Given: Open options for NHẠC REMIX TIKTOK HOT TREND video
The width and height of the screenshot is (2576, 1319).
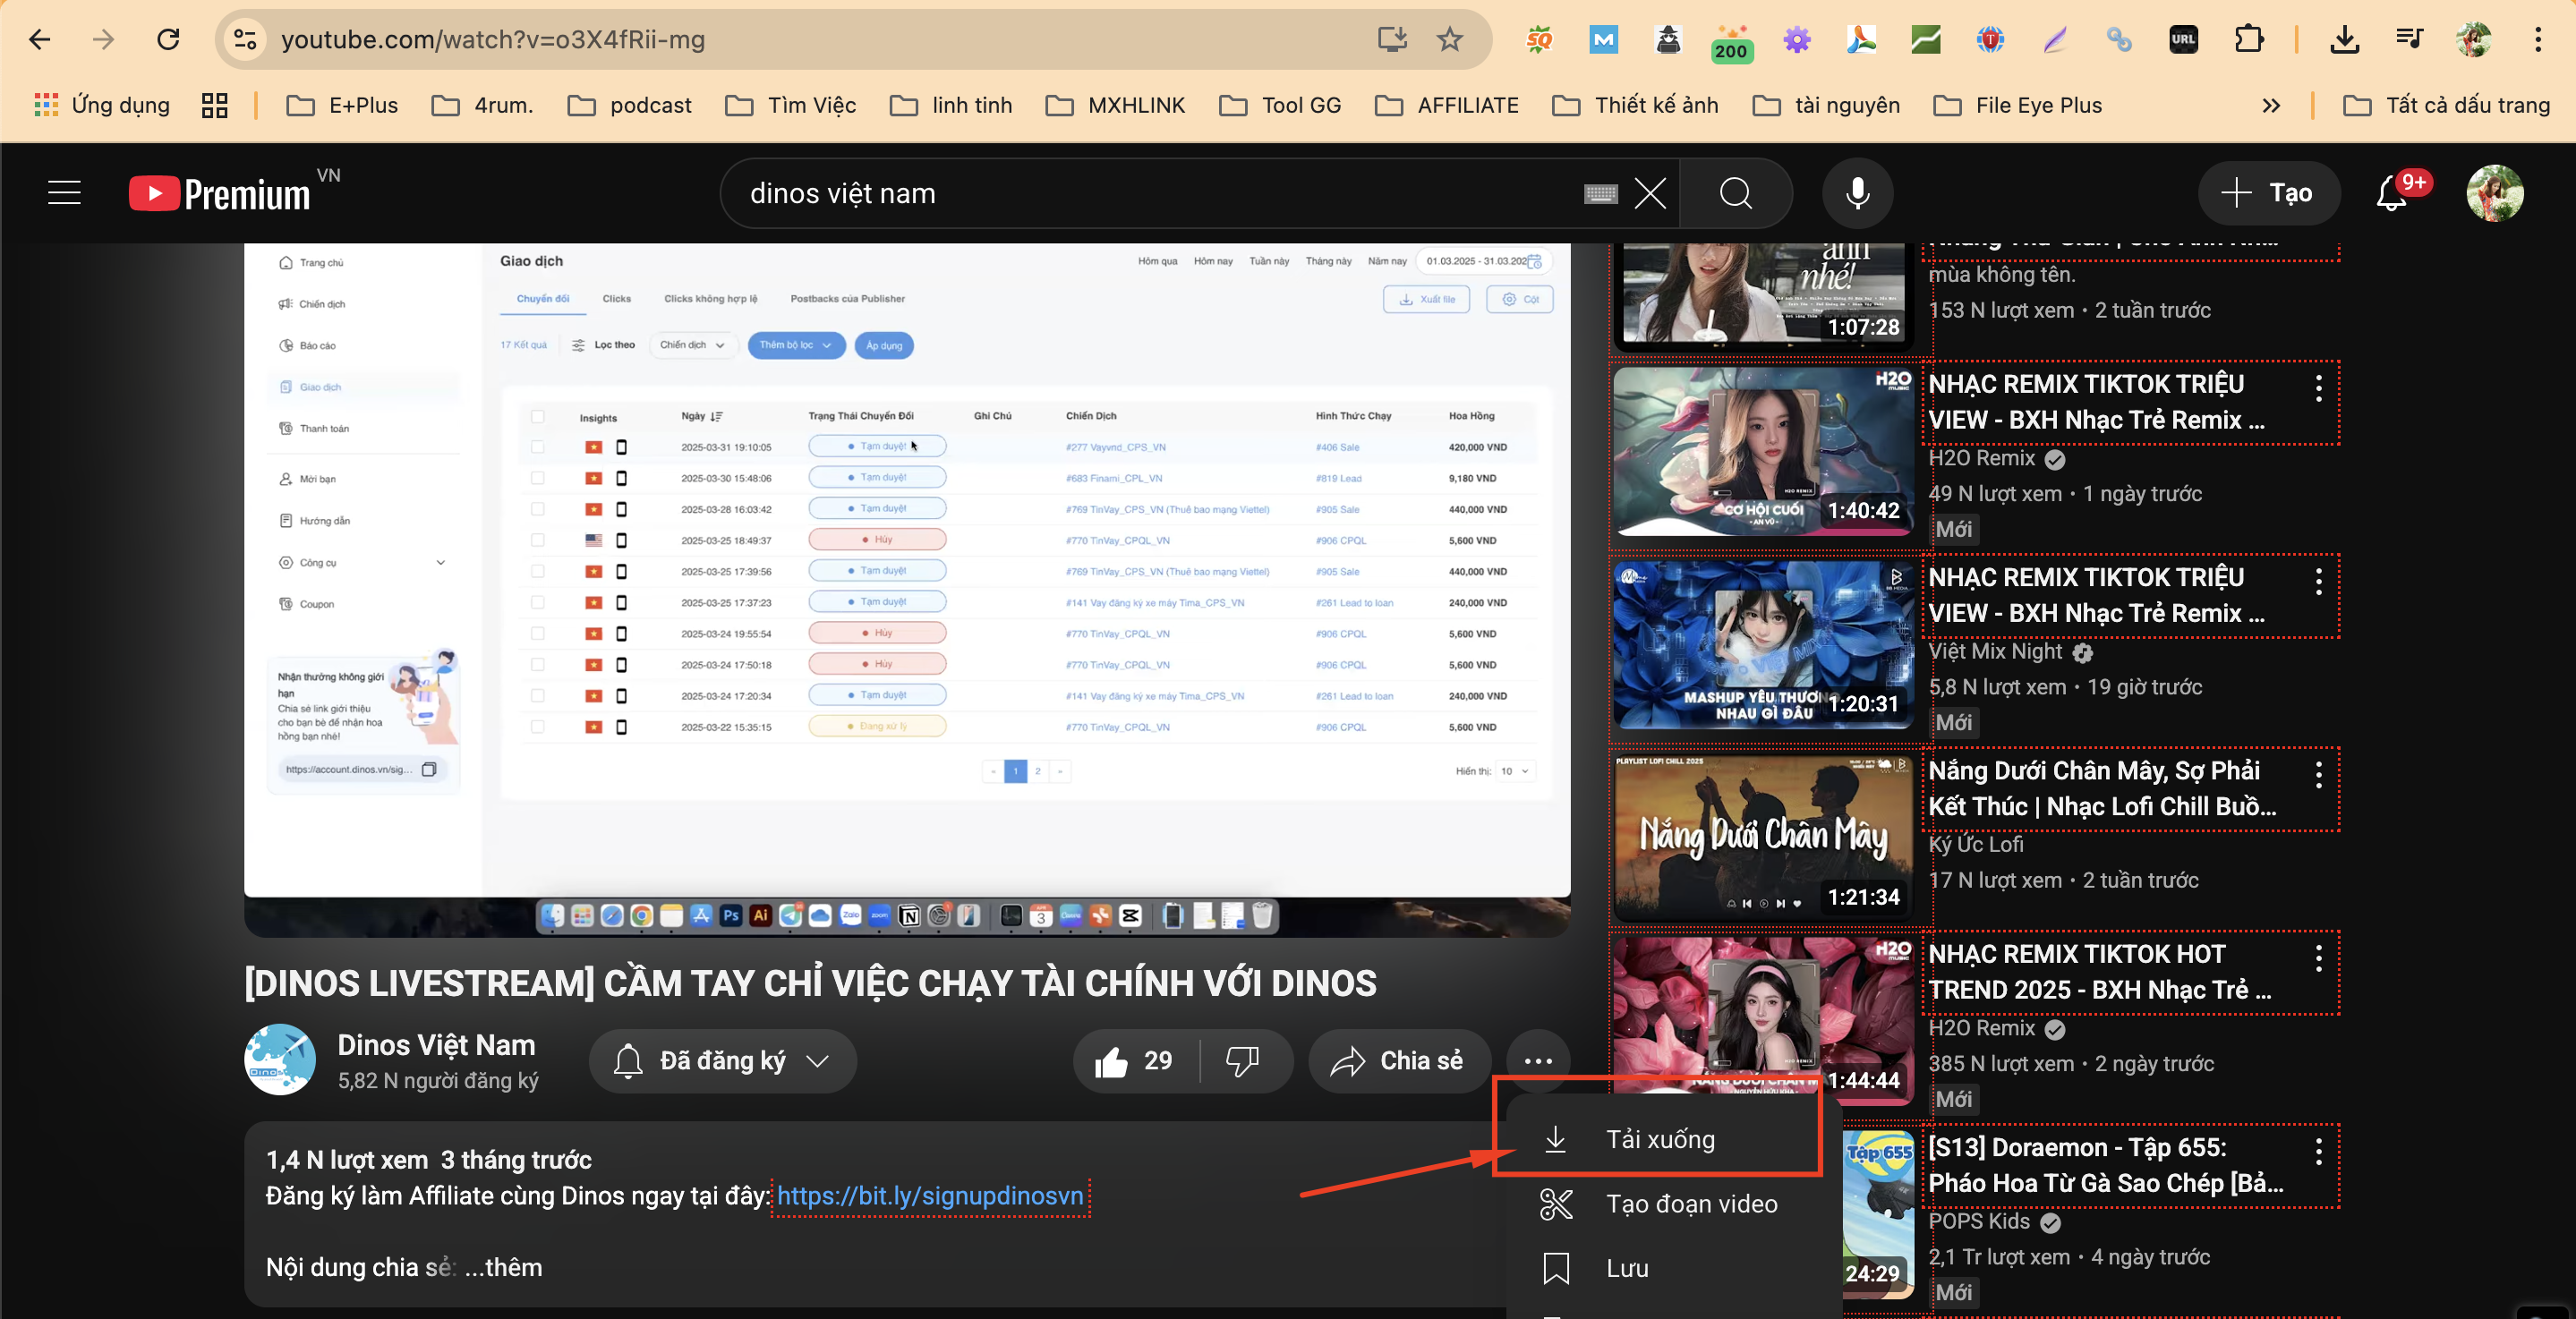Looking at the screenshot, I should (x=2318, y=958).
